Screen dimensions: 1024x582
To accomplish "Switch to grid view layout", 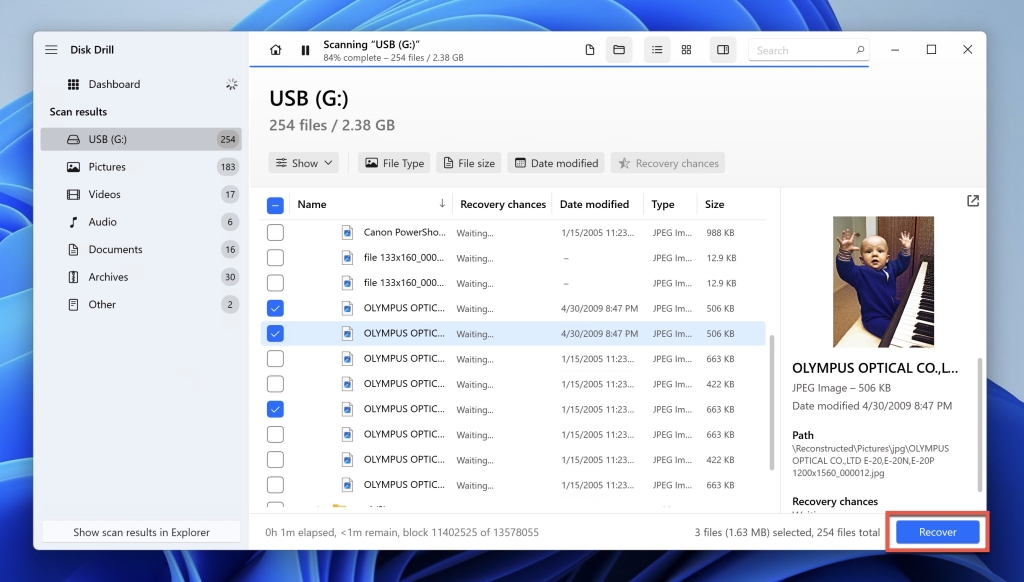I will [686, 49].
